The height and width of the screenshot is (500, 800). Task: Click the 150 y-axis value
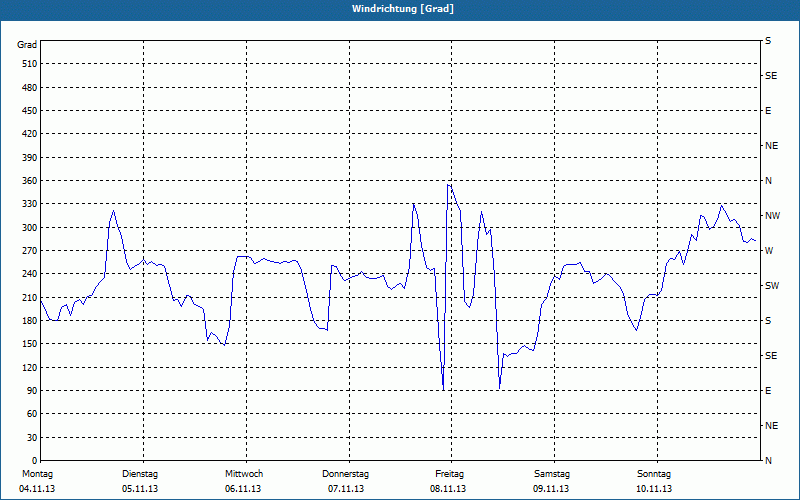tap(30, 344)
